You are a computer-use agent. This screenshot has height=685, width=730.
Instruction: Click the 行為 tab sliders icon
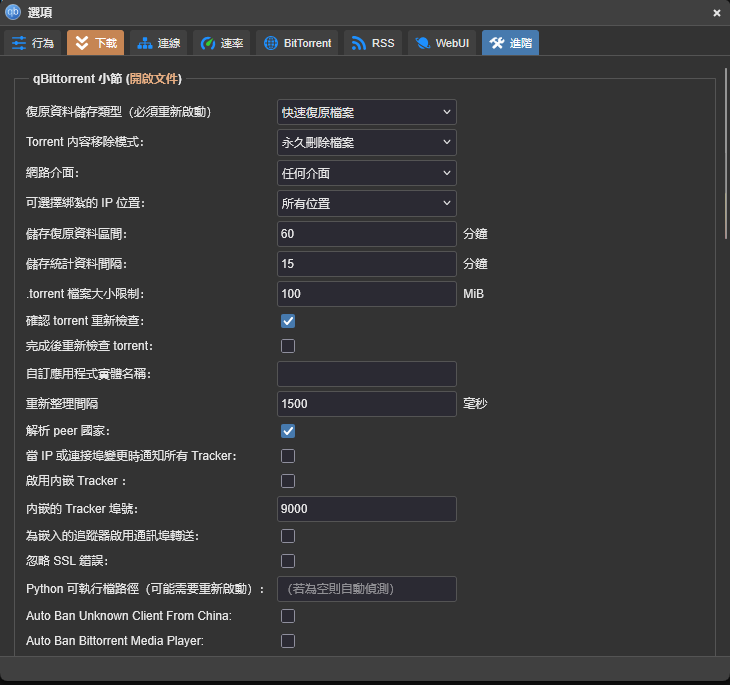point(19,43)
